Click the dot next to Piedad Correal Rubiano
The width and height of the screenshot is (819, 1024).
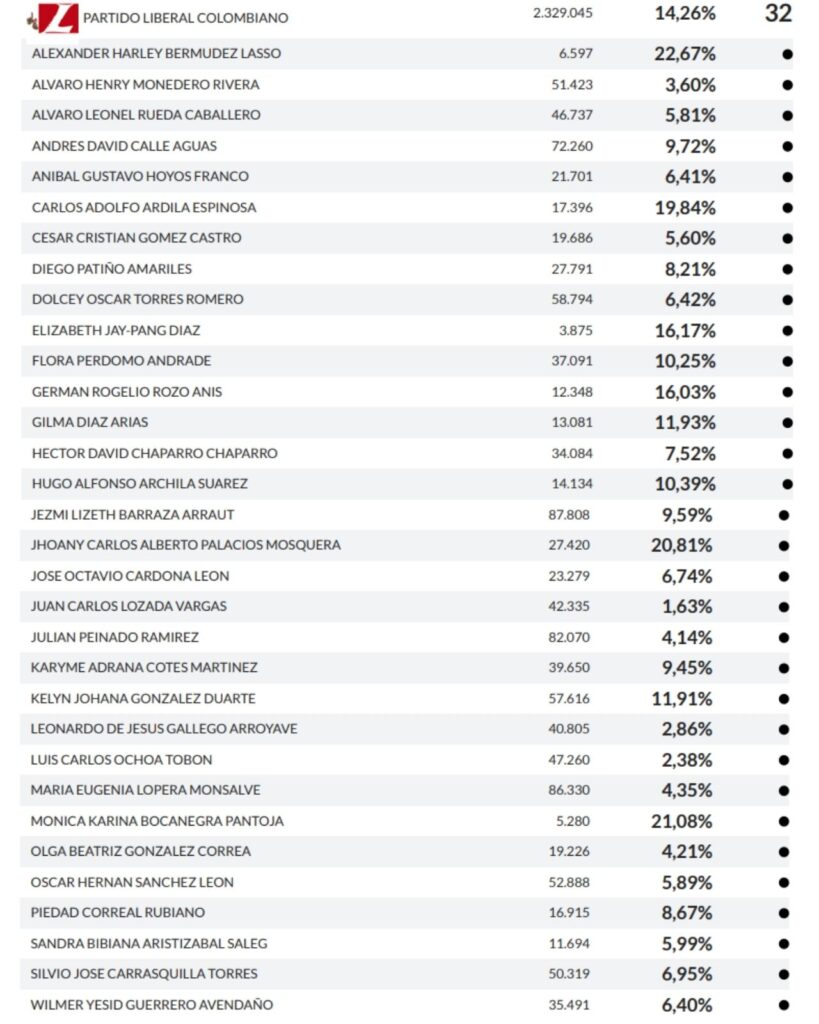point(784,913)
